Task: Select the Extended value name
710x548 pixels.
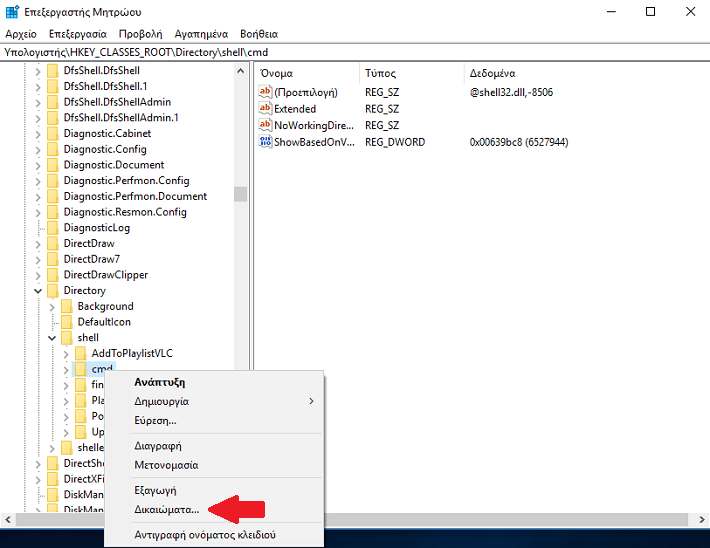Action: pos(295,109)
